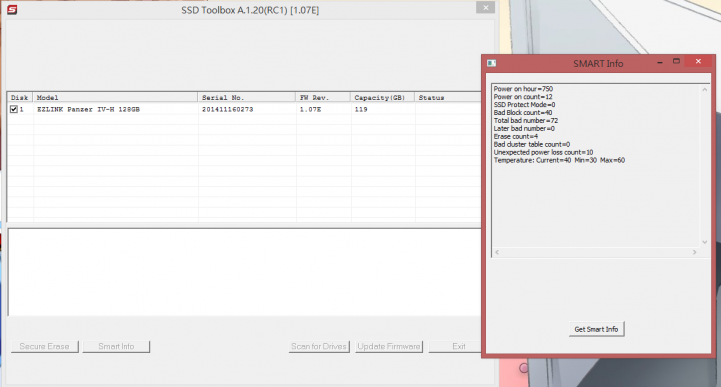Screen dimensions: 721x387
Task: Click the Capacity(GB) column header
Action: 383,97
